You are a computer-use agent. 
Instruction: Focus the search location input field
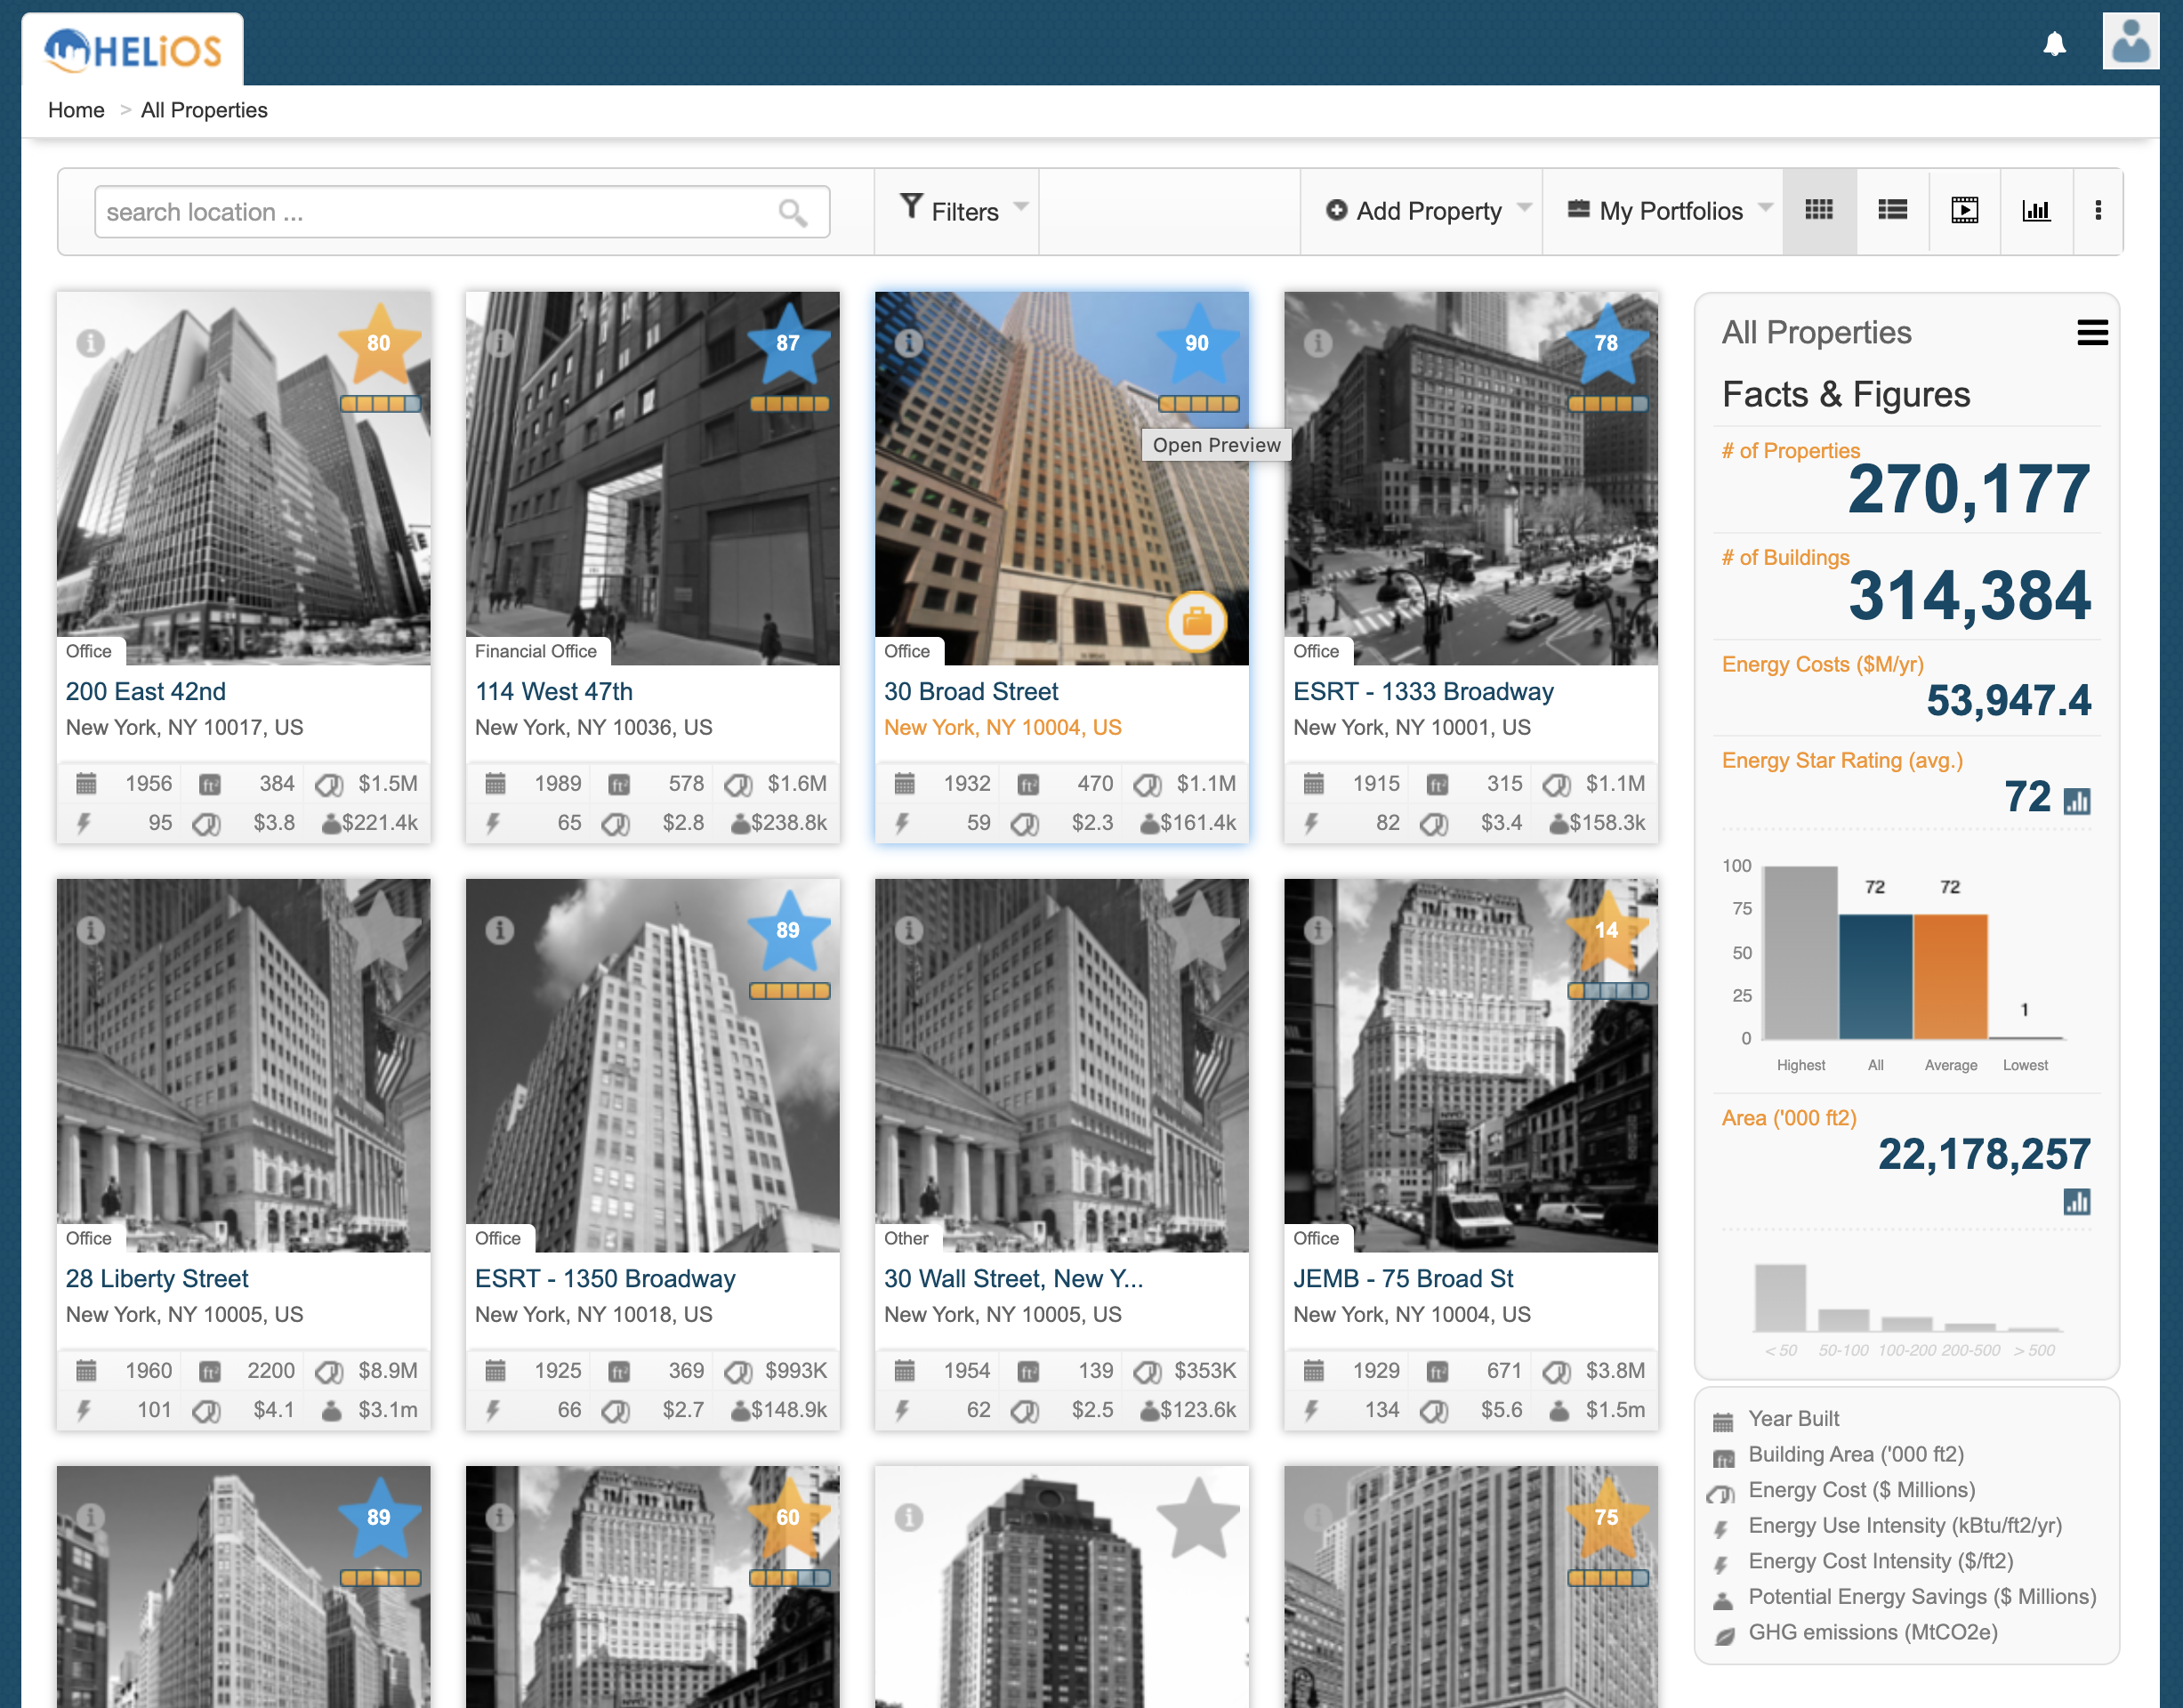tap(462, 212)
